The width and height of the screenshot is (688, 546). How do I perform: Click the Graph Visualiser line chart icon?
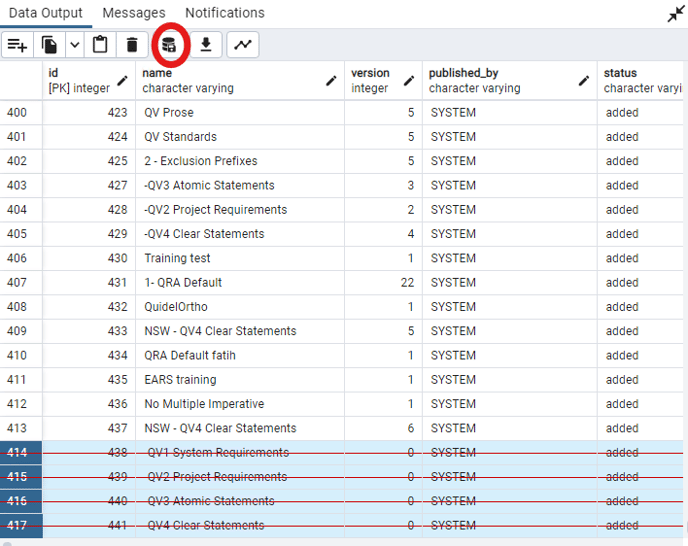(x=243, y=45)
